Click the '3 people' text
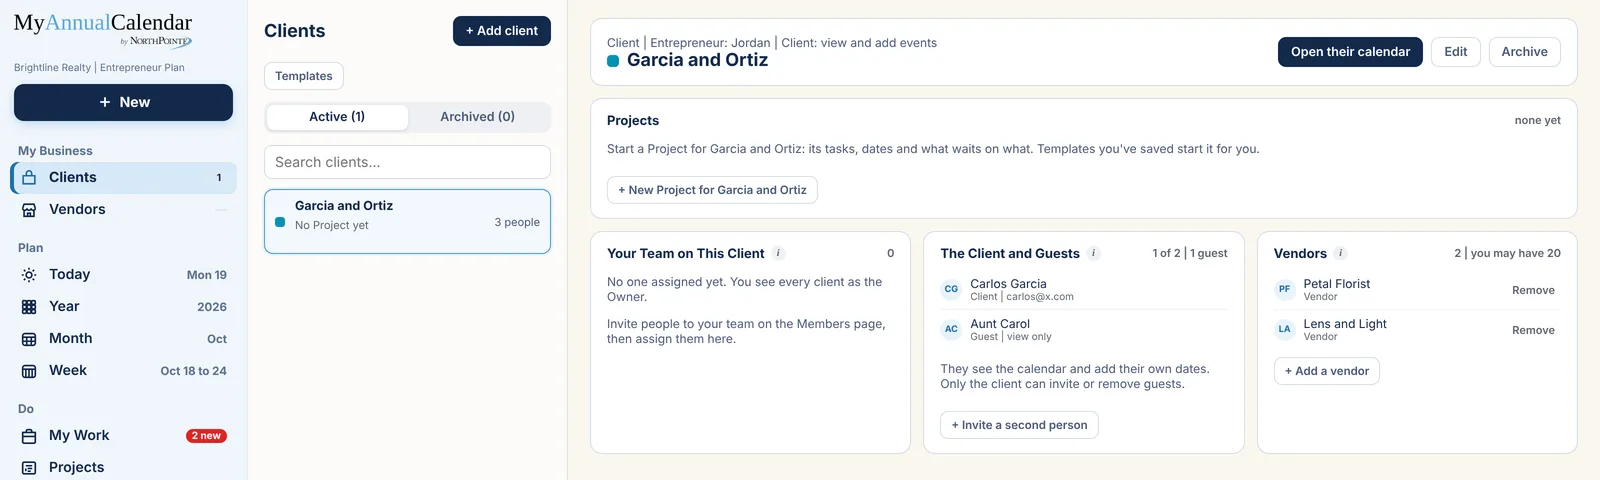This screenshot has width=1600, height=480. coord(517,222)
